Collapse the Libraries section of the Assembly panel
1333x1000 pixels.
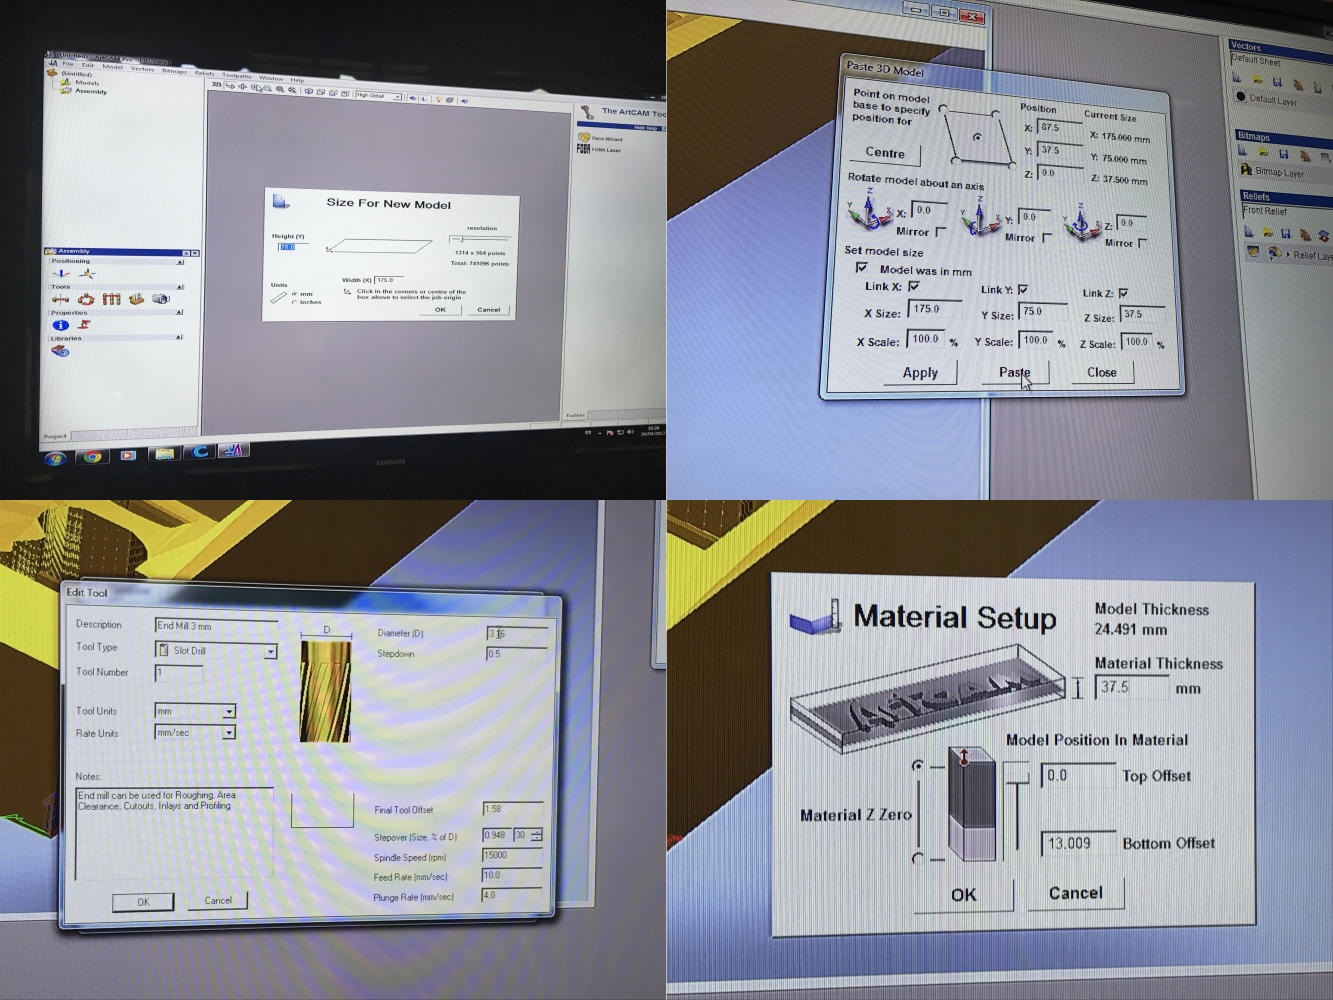[180, 338]
